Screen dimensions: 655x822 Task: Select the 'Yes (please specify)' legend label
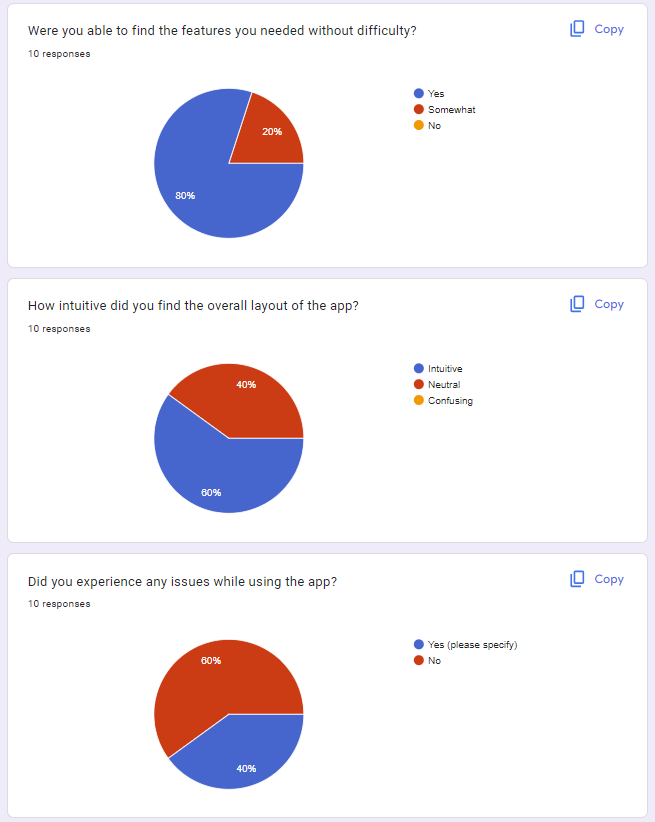pyautogui.click(x=472, y=645)
